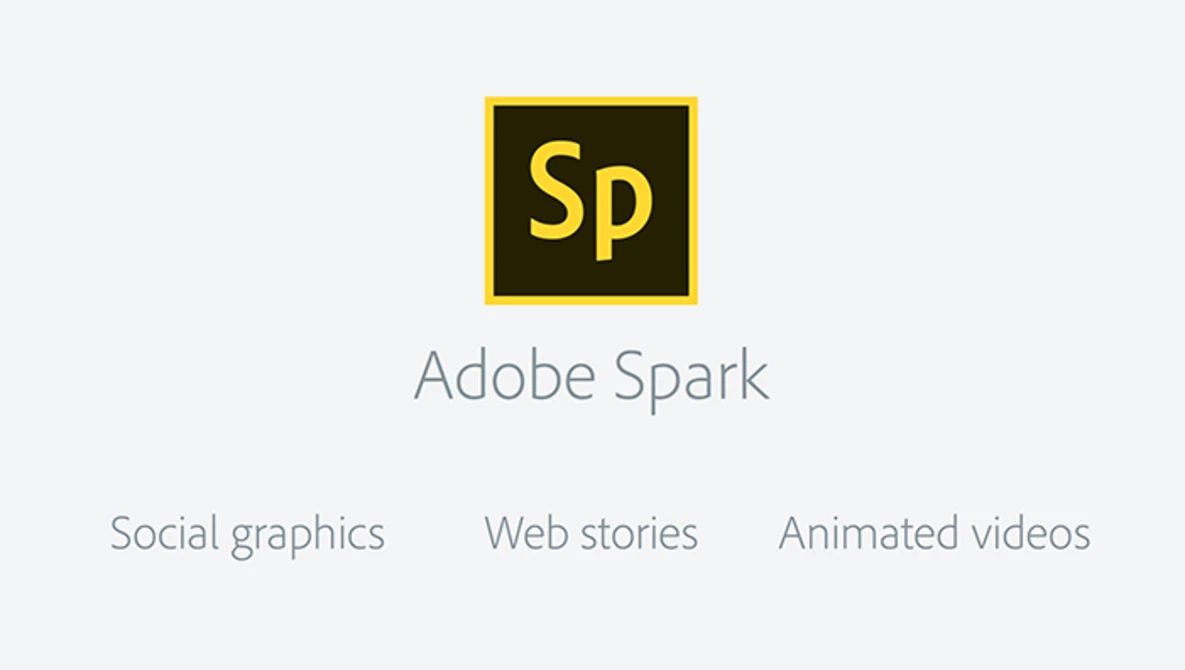Select the 'Web stories' label
This screenshot has width=1185, height=670.
[591, 533]
